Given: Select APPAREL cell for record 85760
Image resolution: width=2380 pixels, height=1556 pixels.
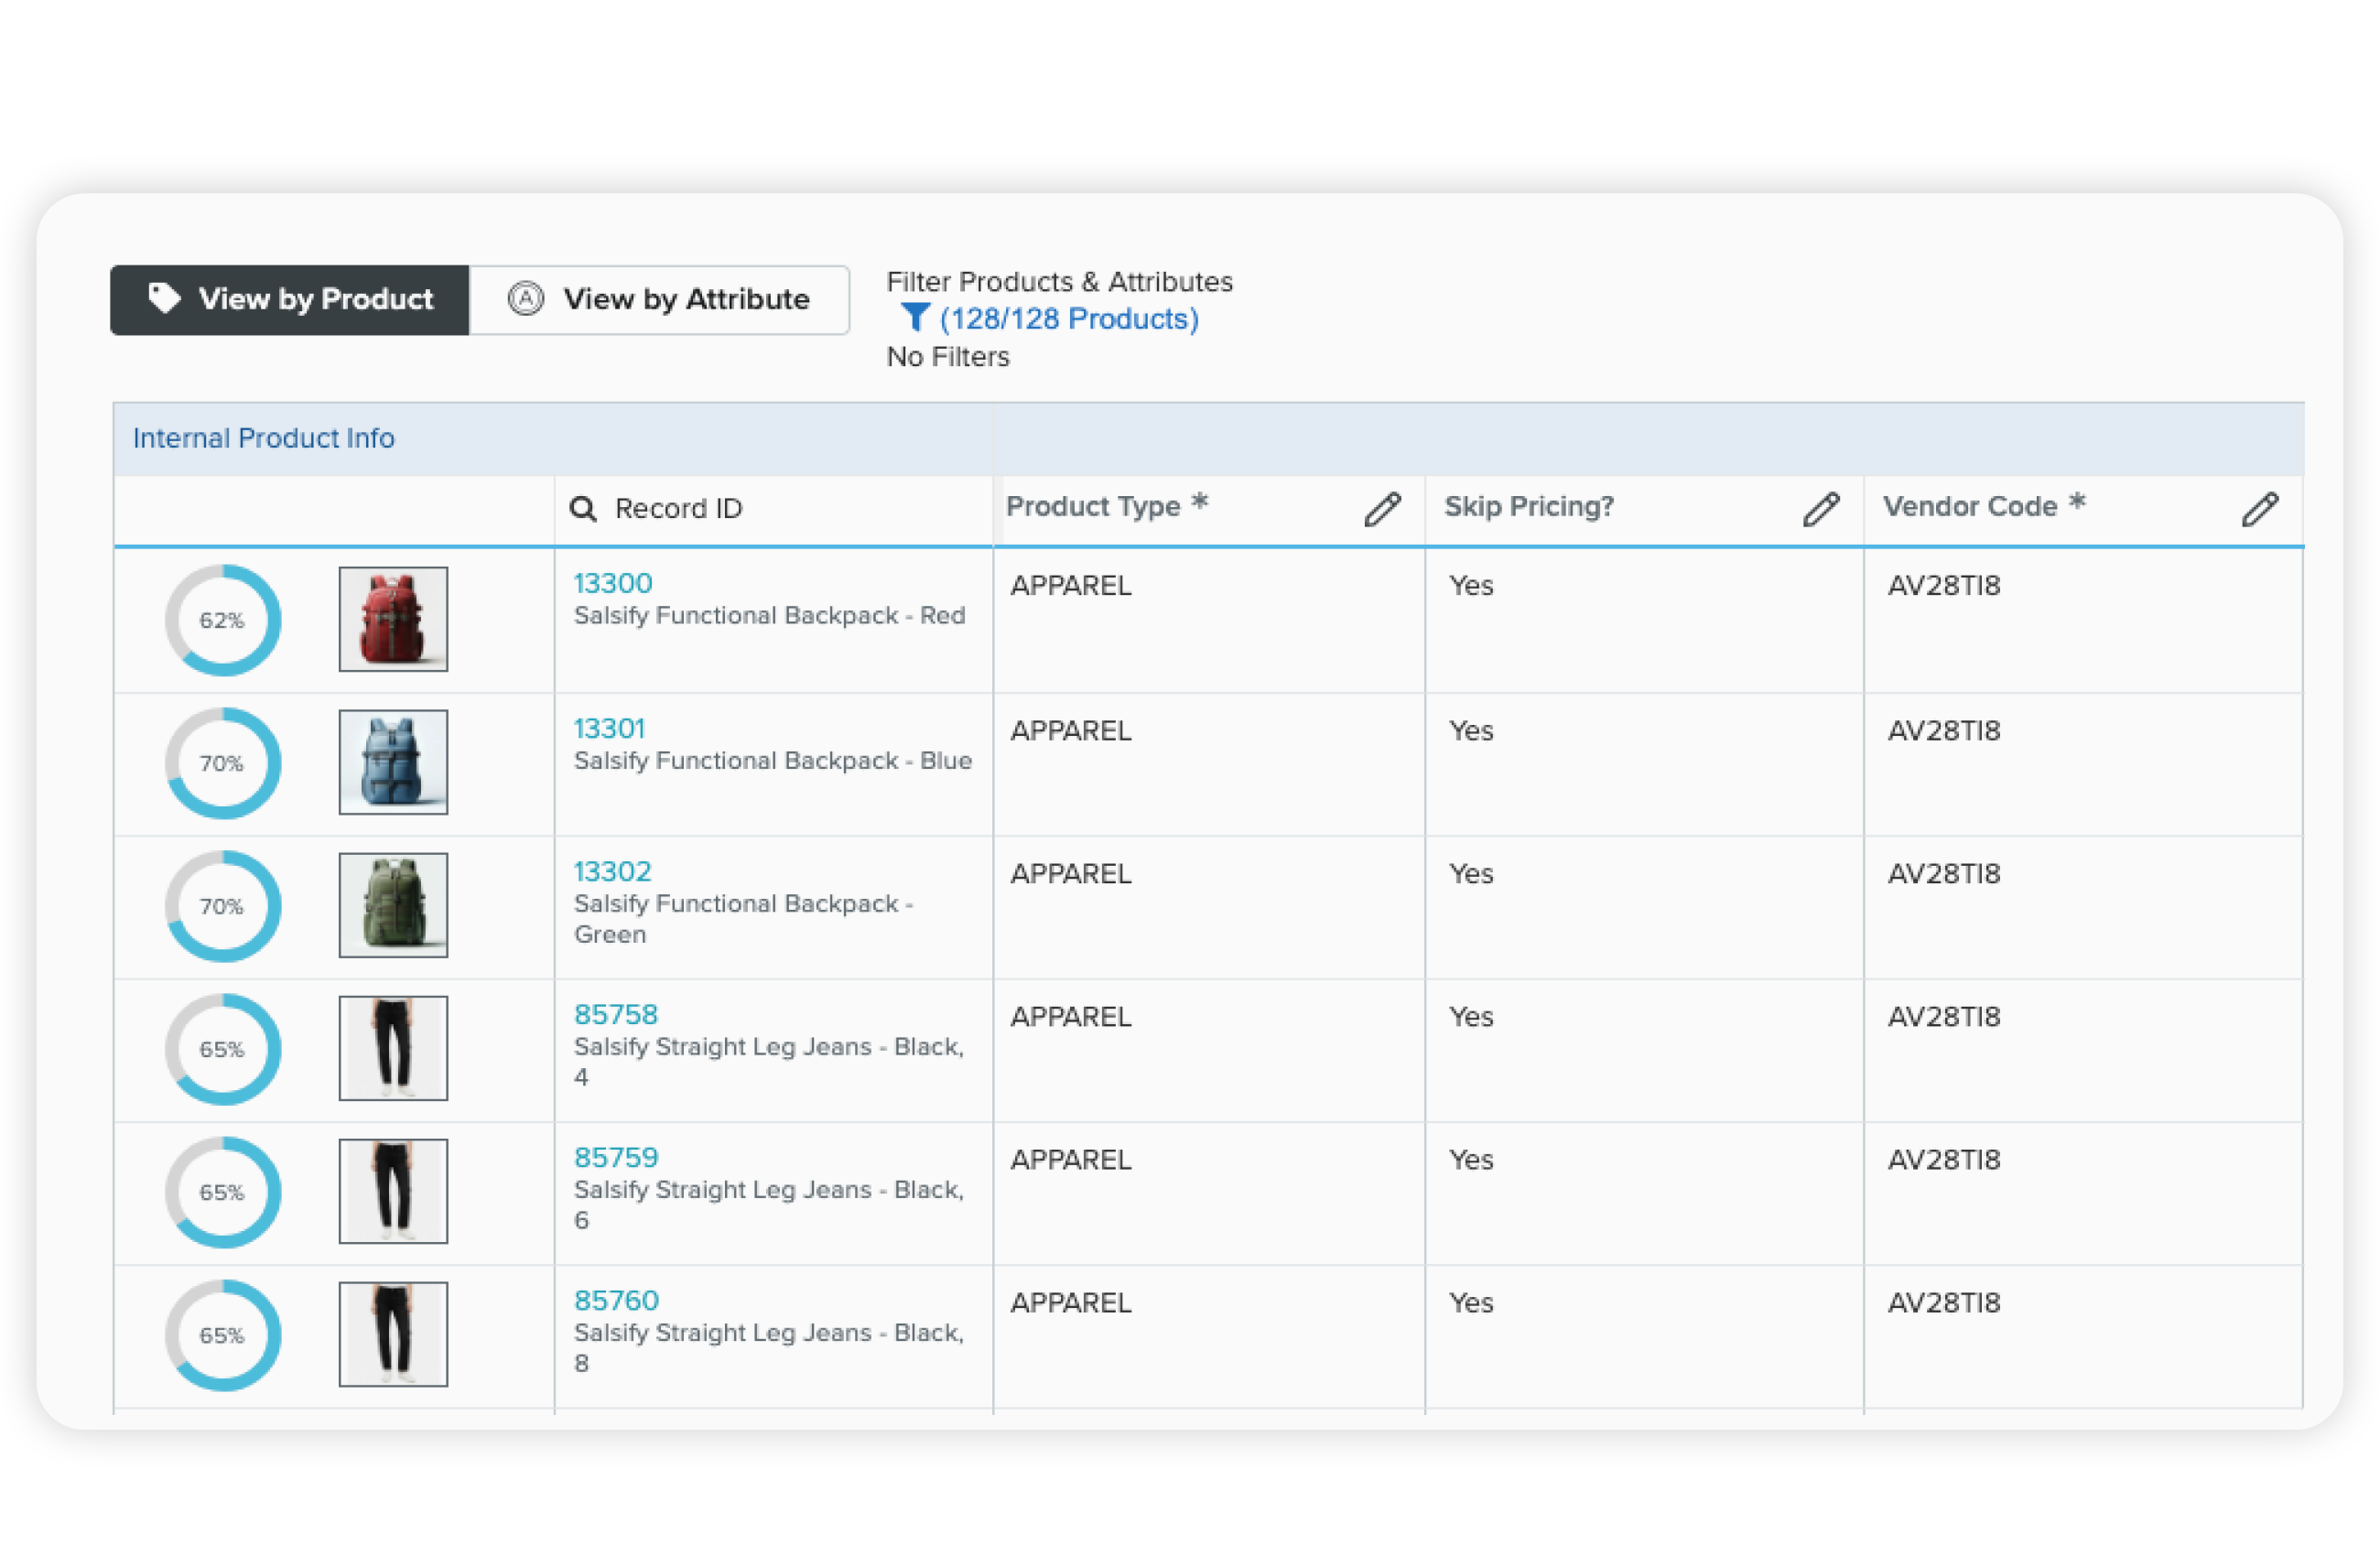Looking at the screenshot, I should click(1209, 1336).
